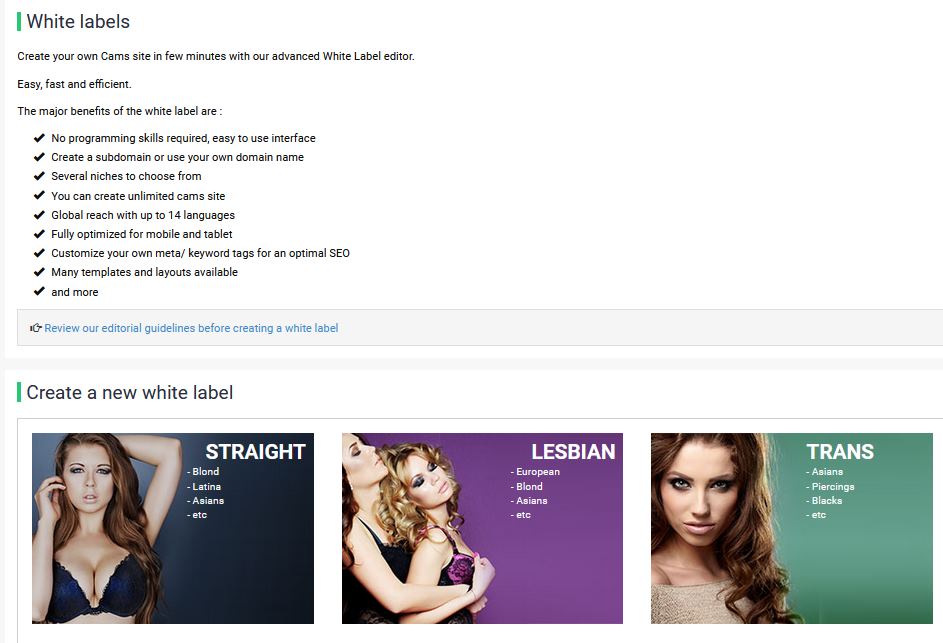Click the LESBIAN title text on banner
This screenshot has height=643, width=943.
573,452
